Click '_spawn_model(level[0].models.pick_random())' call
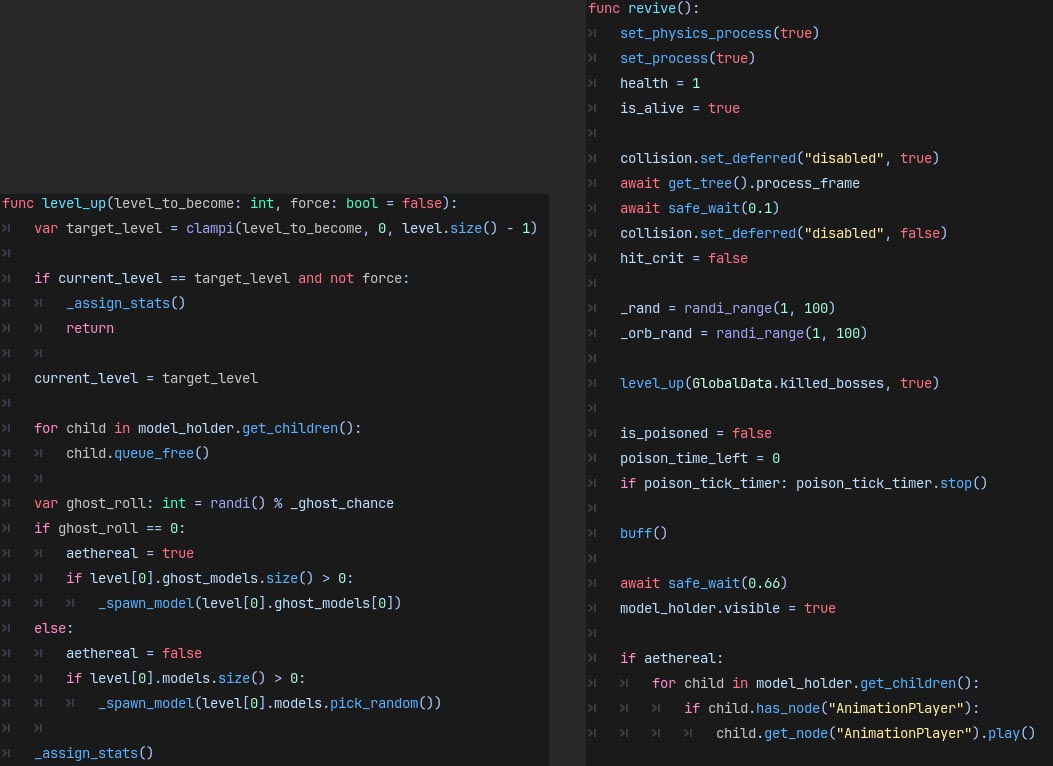 click(270, 703)
